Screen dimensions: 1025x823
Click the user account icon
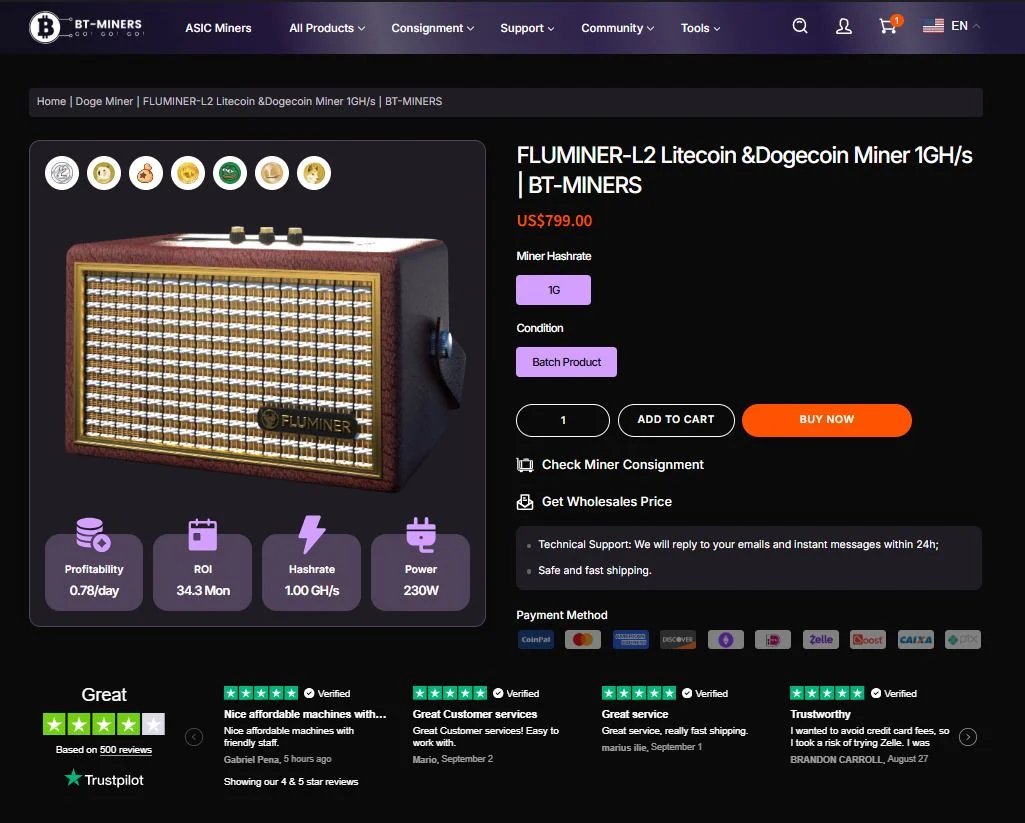(x=843, y=26)
